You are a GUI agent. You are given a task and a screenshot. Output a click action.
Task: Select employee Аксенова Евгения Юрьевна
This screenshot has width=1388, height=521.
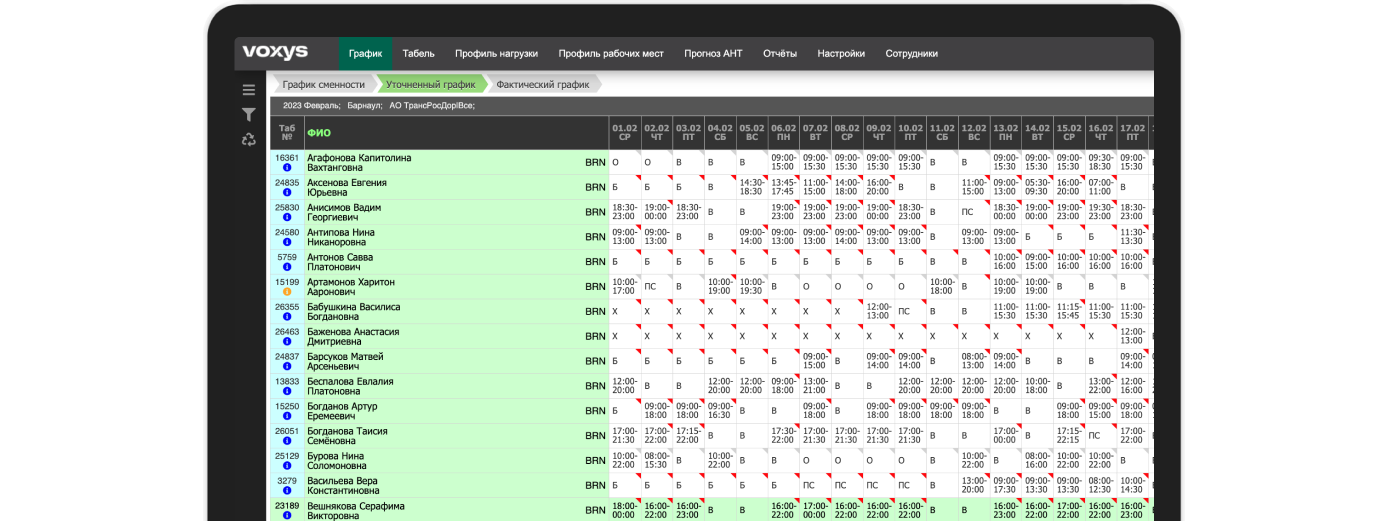tap(347, 188)
